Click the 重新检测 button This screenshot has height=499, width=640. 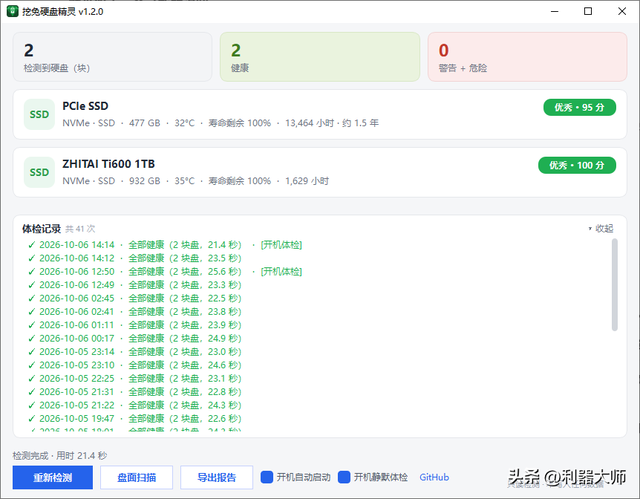click(x=53, y=477)
